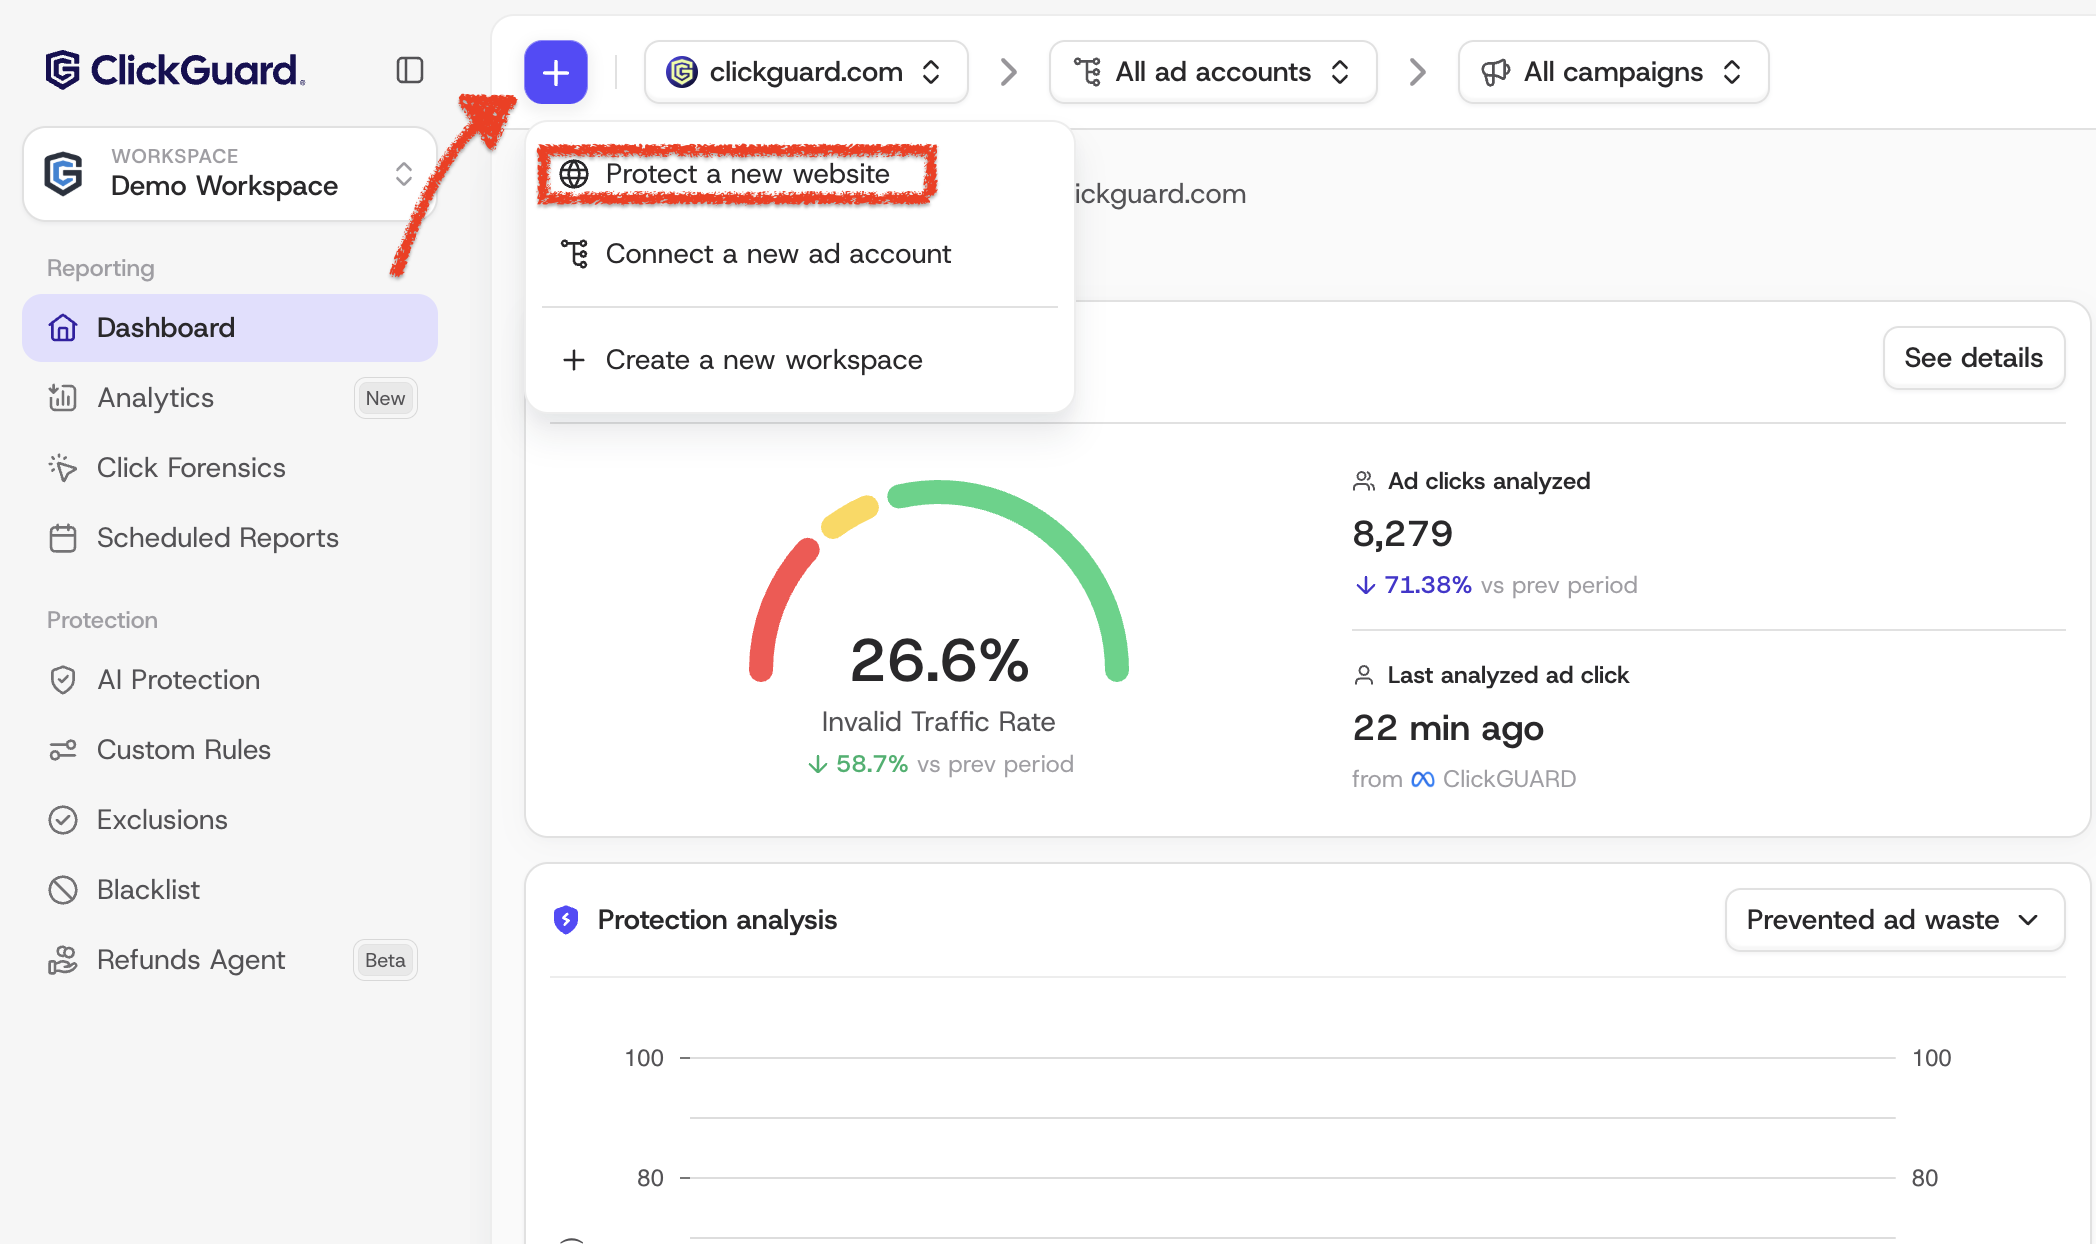
Task: Click the Refunds Agent hand icon
Action: tap(63, 960)
